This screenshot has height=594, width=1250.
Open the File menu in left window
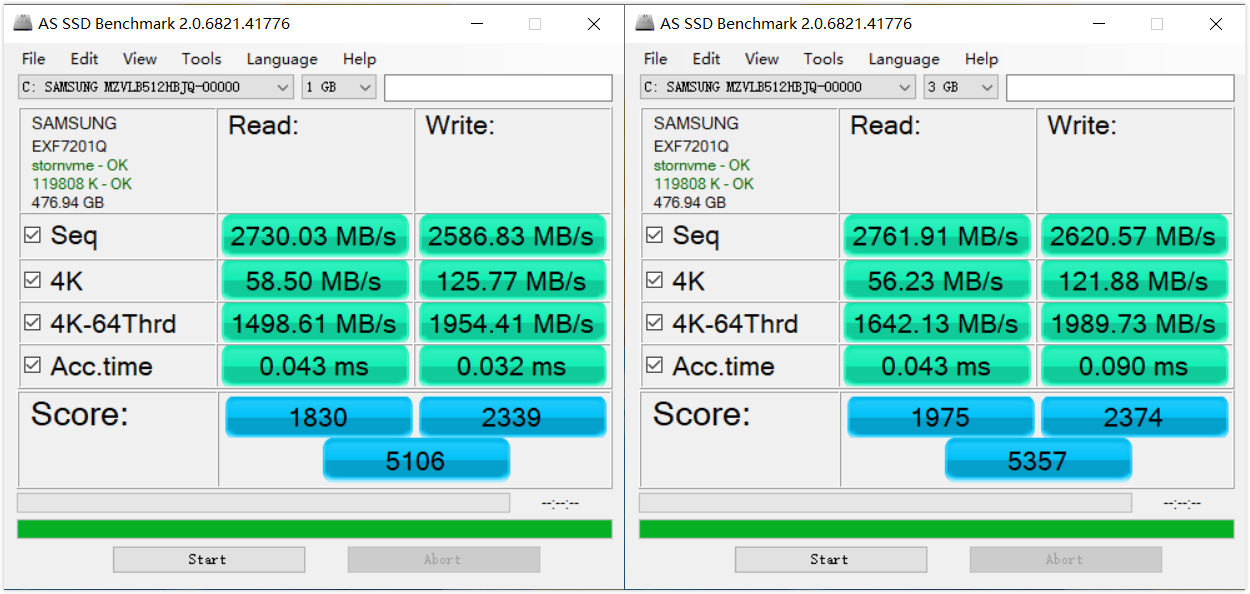tap(33, 59)
